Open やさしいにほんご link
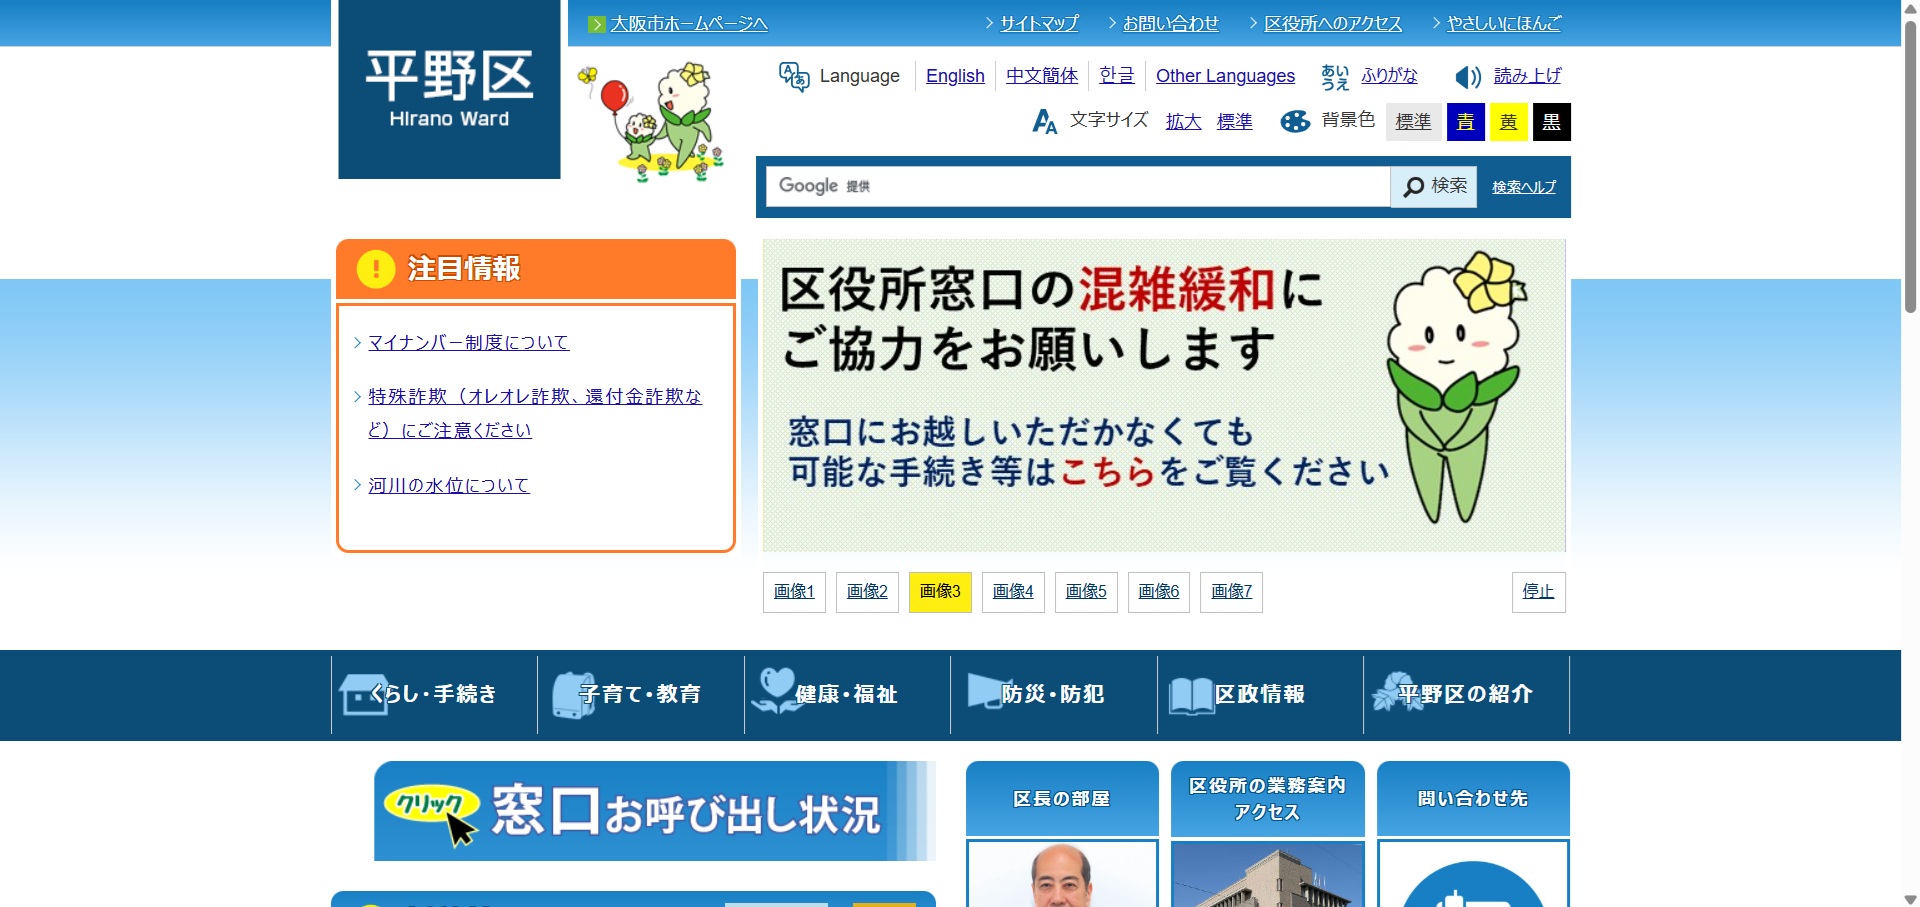1920x907 pixels. pos(1504,24)
